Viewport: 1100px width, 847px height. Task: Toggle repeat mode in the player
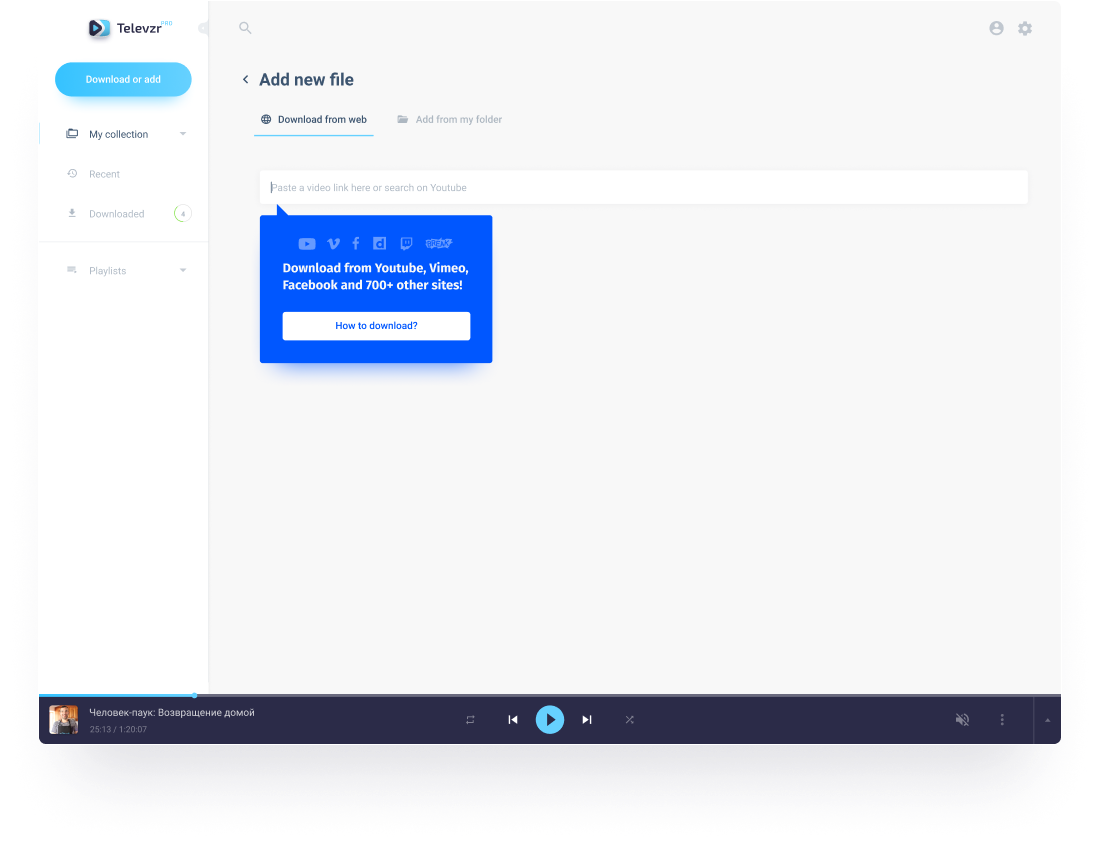[x=470, y=719]
